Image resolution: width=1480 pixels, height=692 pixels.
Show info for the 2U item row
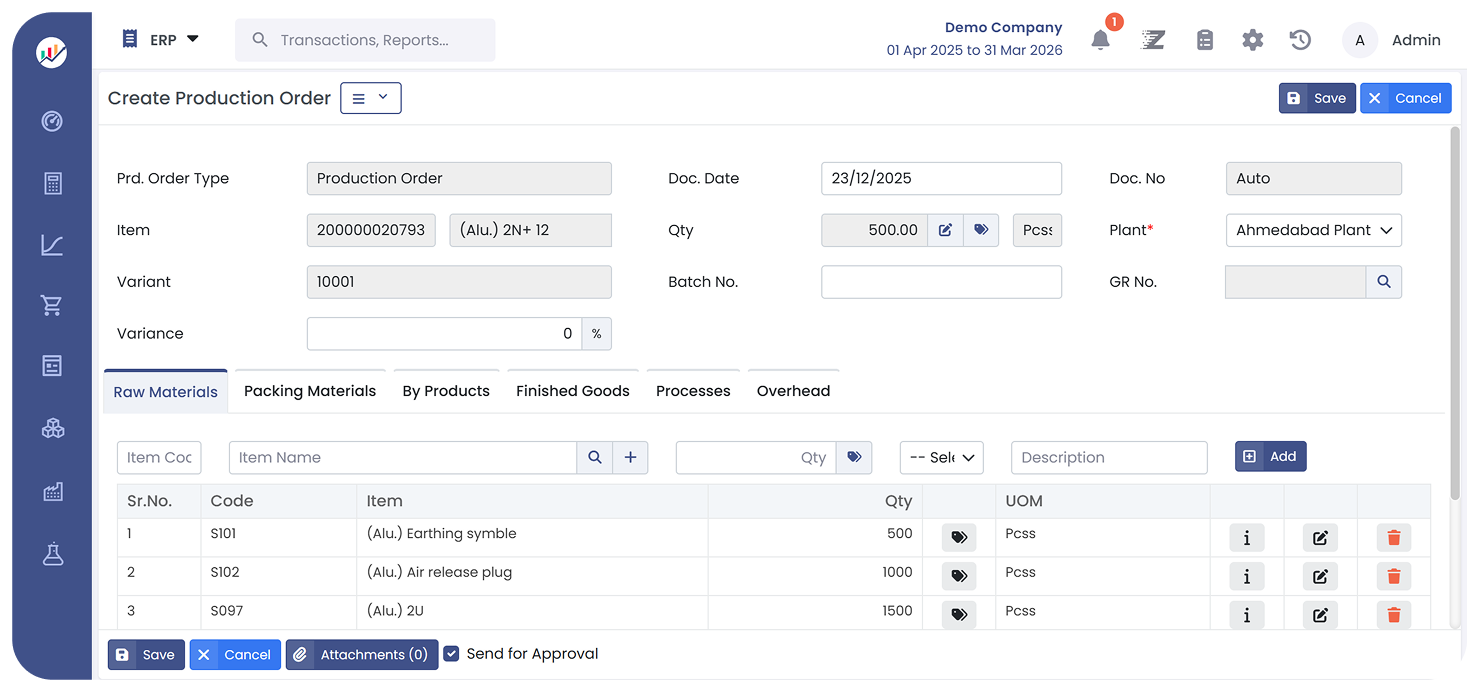1246,616
